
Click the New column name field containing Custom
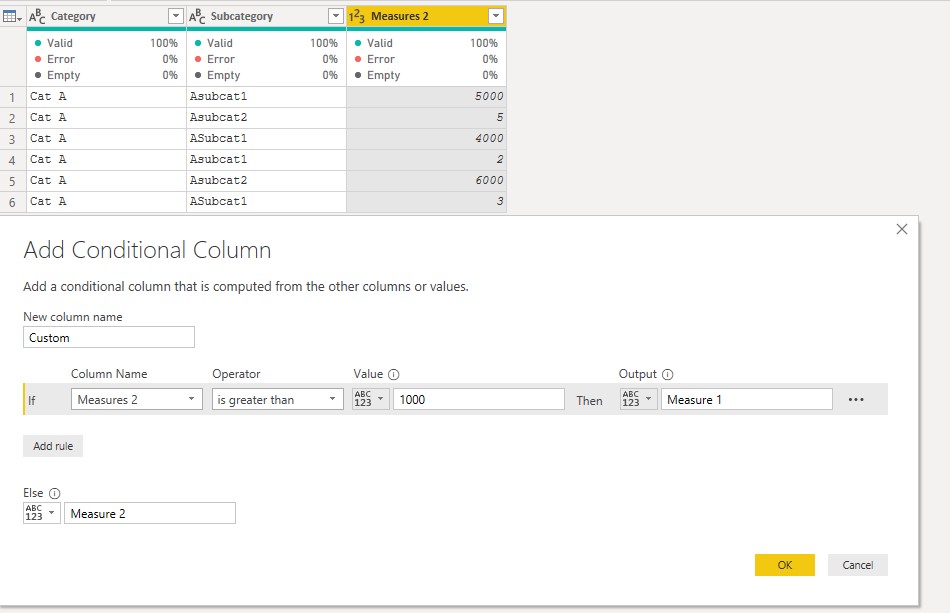point(109,337)
